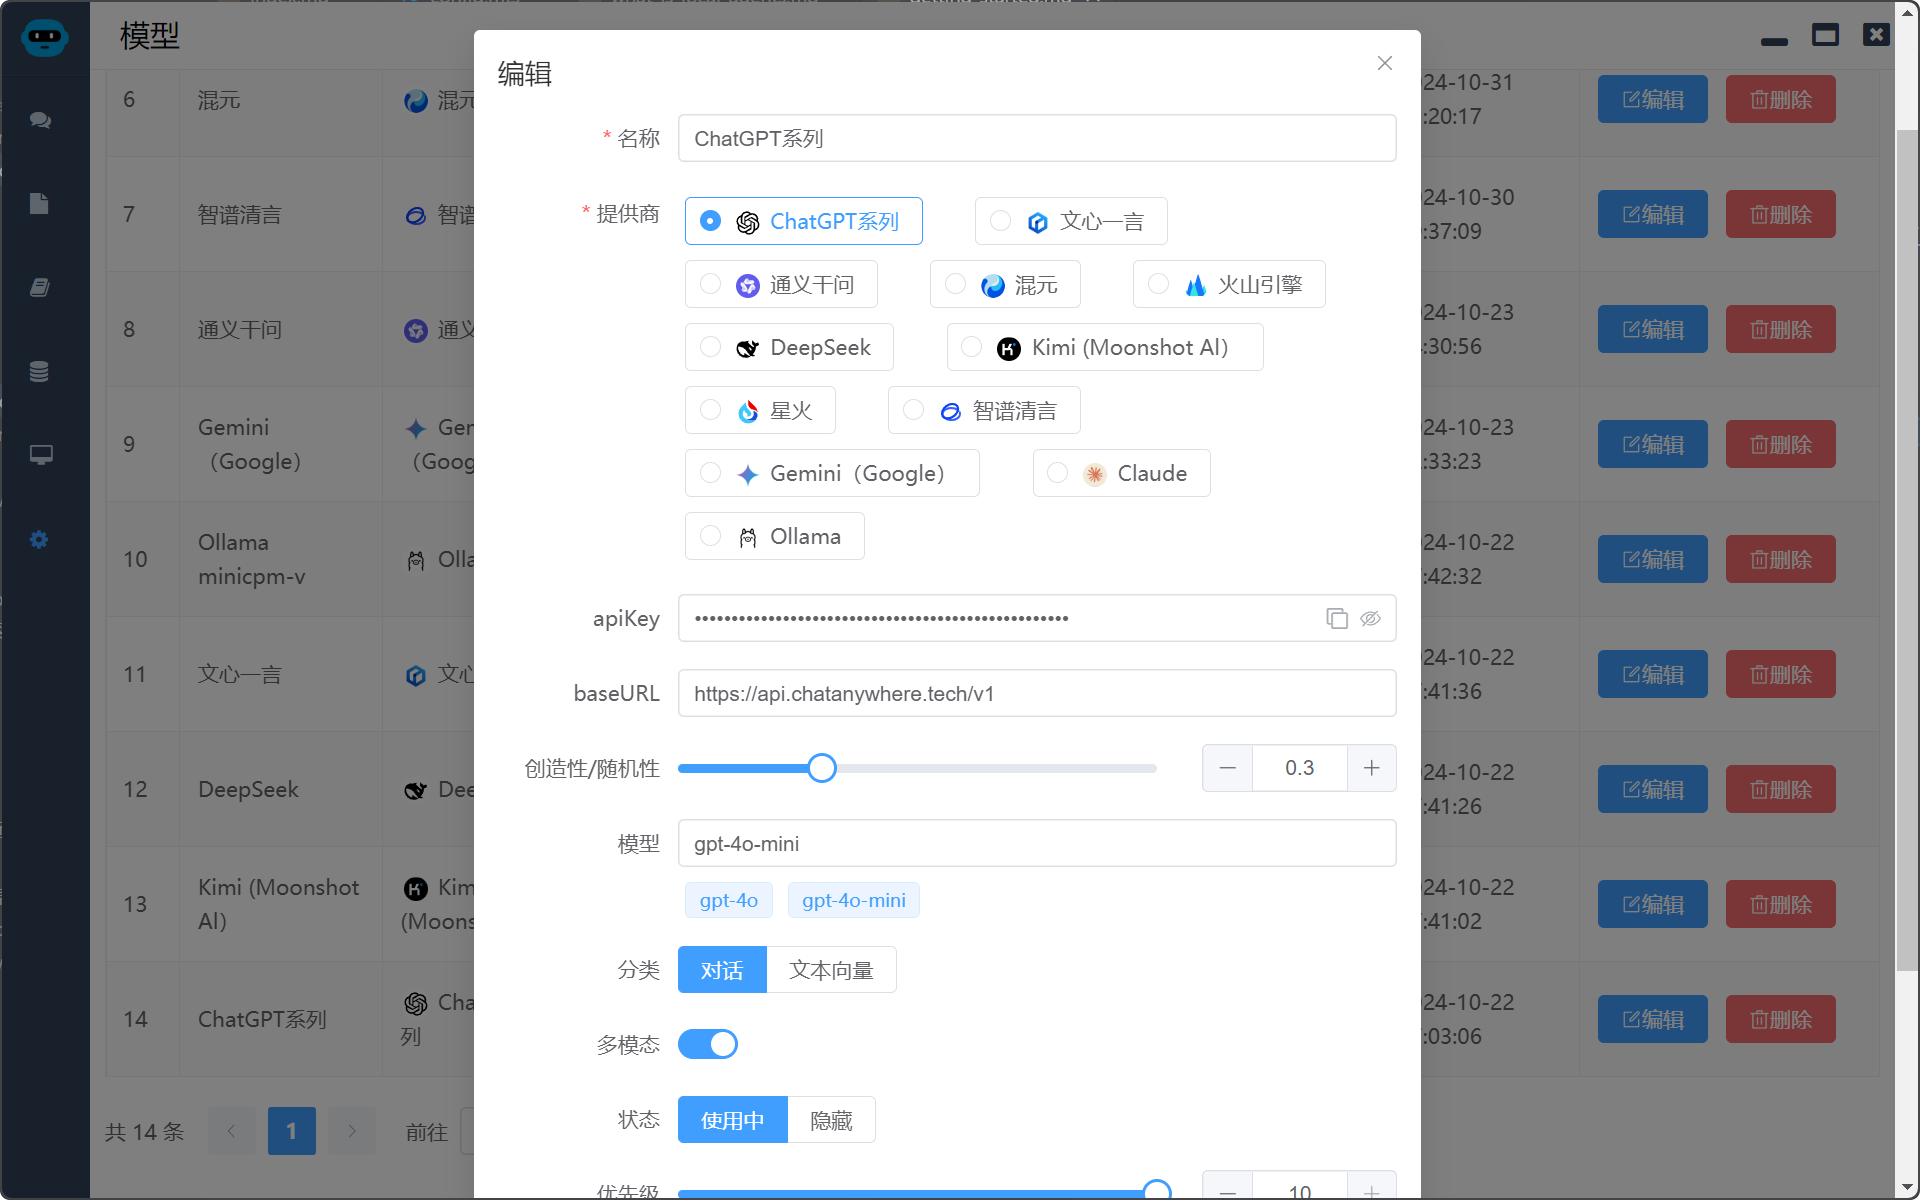Decrease creativity value with minus button
1920x1200 pixels.
[x=1227, y=768]
